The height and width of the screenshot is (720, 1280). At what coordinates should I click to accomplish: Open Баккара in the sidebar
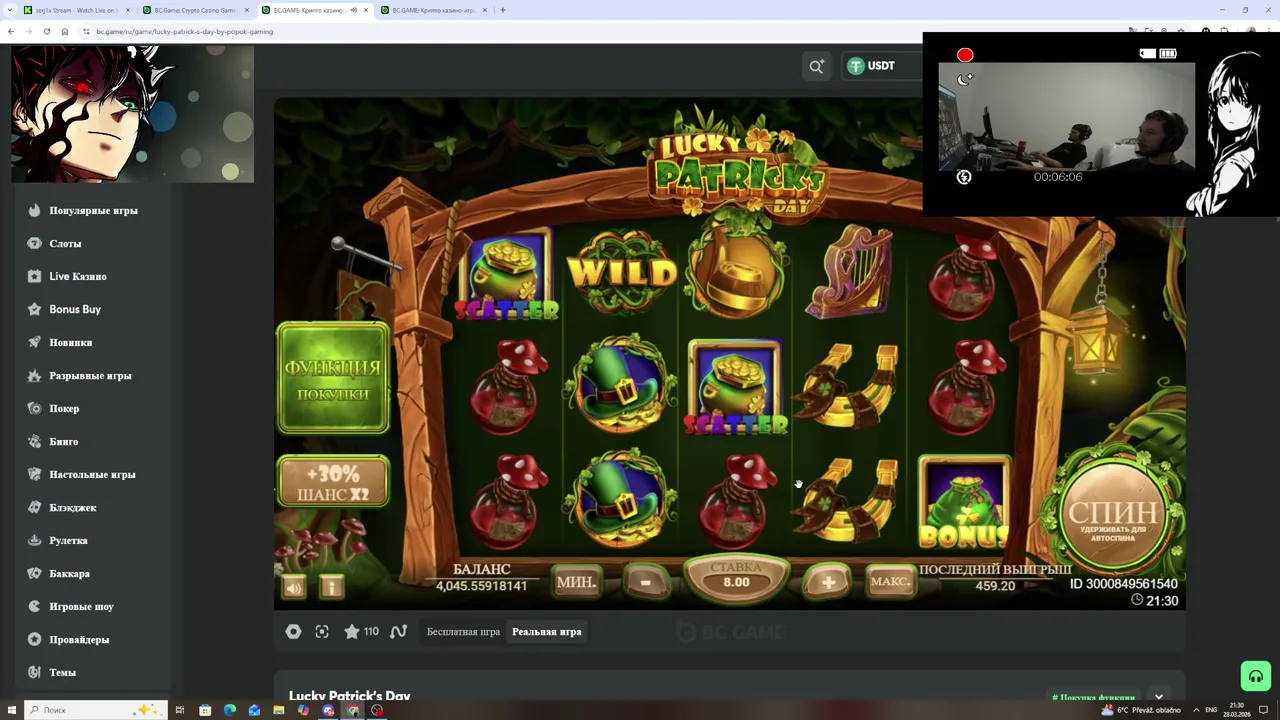tap(70, 573)
